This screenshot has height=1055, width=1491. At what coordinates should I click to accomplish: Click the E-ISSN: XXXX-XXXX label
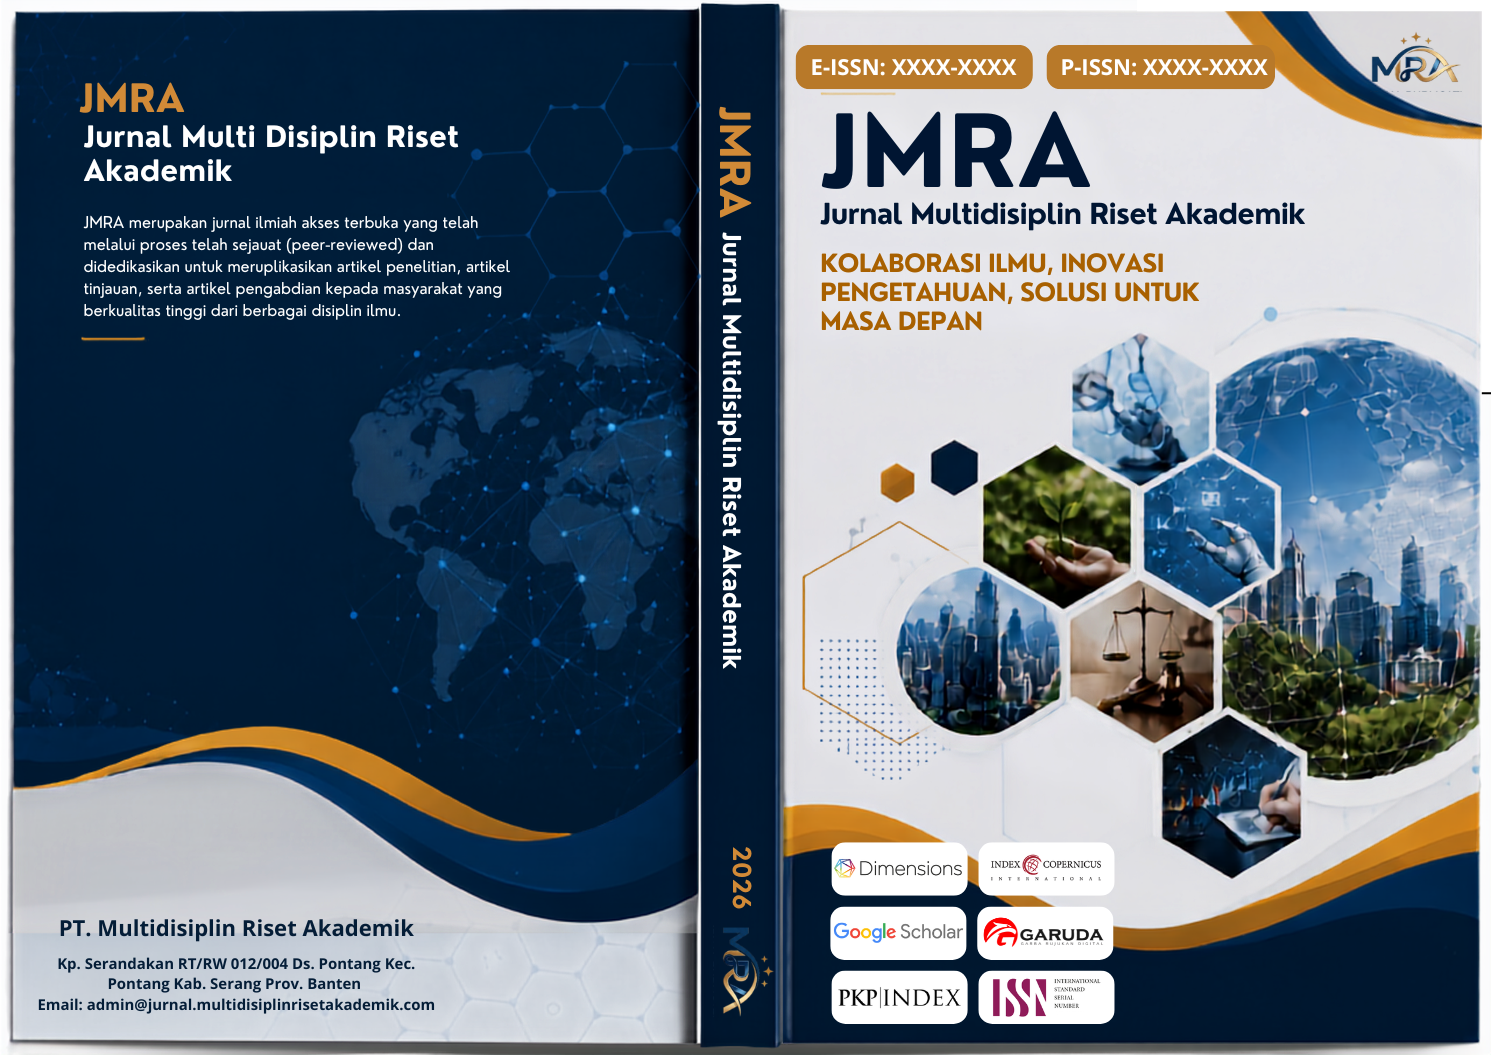(914, 67)
